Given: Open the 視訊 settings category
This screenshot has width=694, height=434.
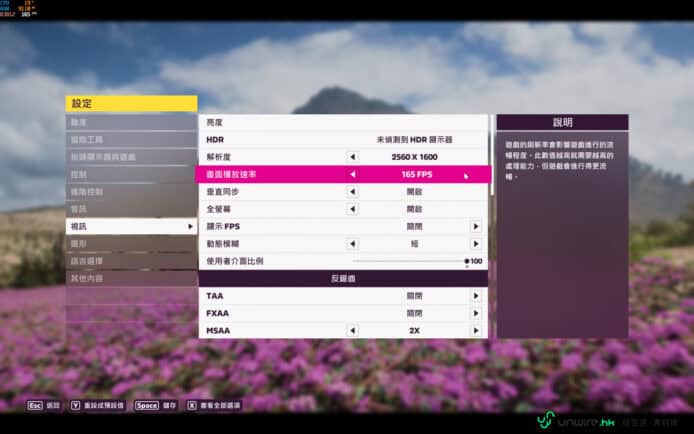Looking at the screenshot, I should point(131,227).
